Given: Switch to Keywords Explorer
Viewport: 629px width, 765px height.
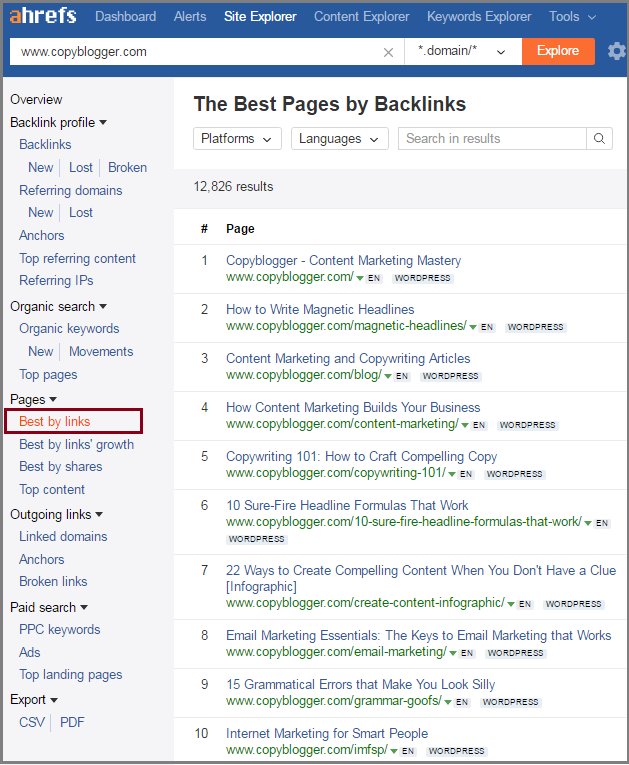Looking at the screenshot, I should pos(481,17).
